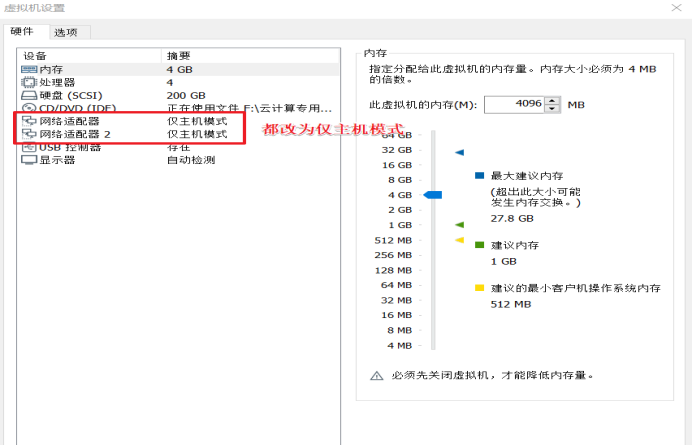Click the green 建议内存 legend swatch

click(x=479, y=245)
